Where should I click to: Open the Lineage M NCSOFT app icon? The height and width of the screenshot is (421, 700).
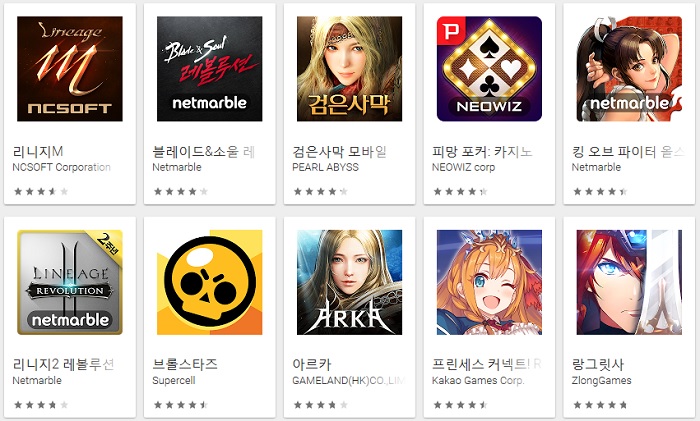pyautogui.click(x=70, y=69)
